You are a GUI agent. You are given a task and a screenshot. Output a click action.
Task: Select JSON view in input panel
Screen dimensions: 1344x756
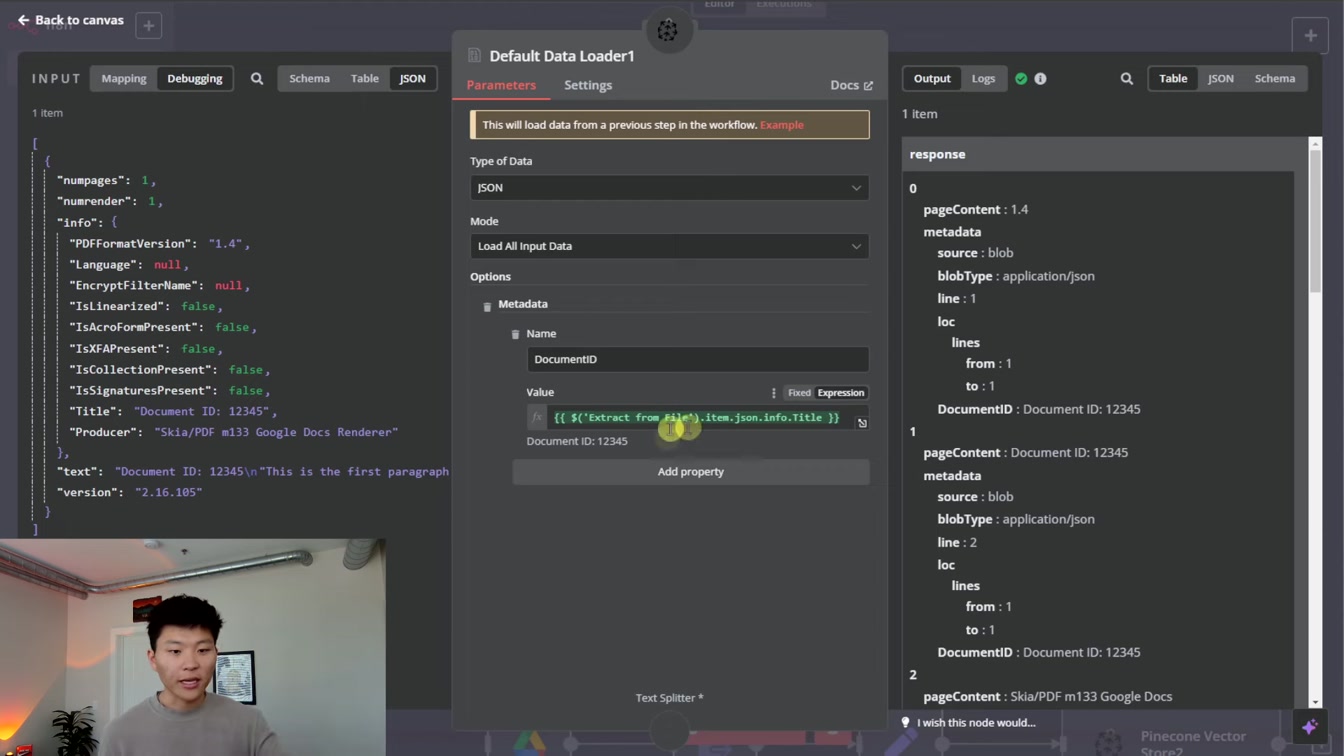point(412,78)
